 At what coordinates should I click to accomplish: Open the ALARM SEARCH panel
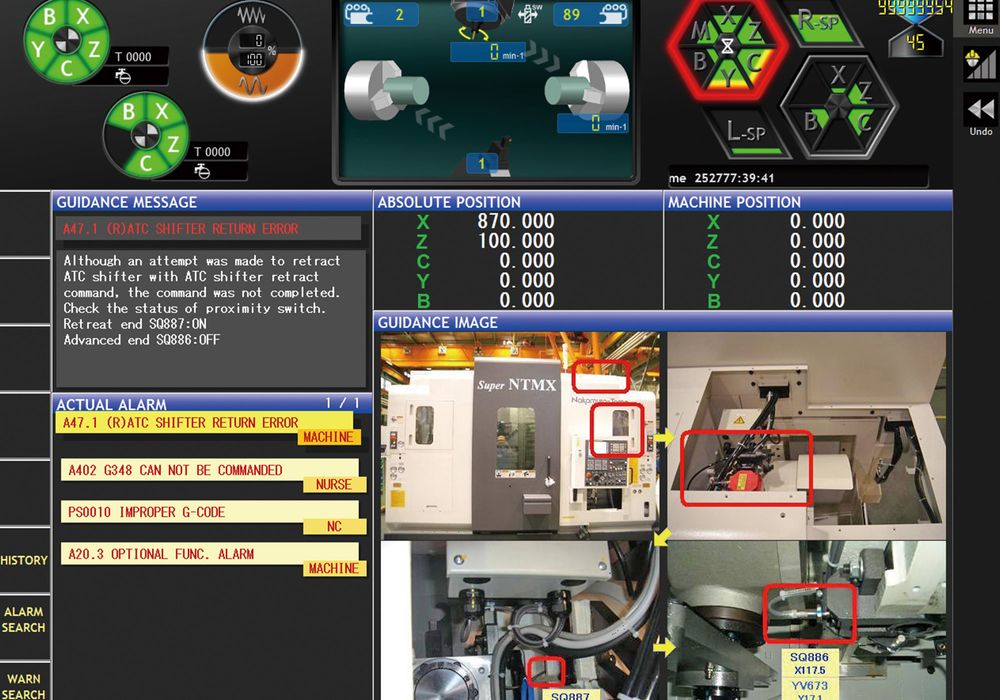24,618
